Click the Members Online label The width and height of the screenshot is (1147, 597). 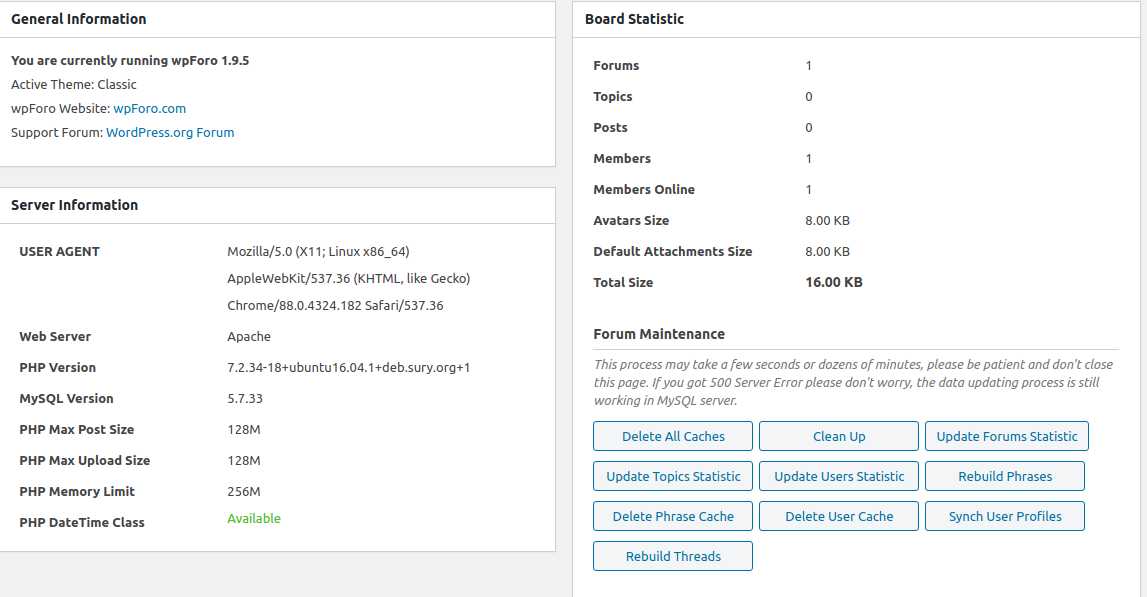point(644,189)
